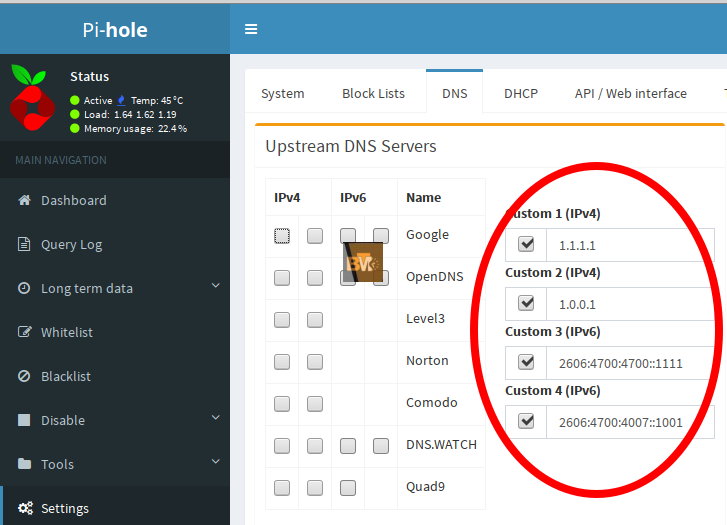This screenshot has width=727, height=525.
Task: Toggle the sidebar hamburger menu icon
Action: click(251, 29)
